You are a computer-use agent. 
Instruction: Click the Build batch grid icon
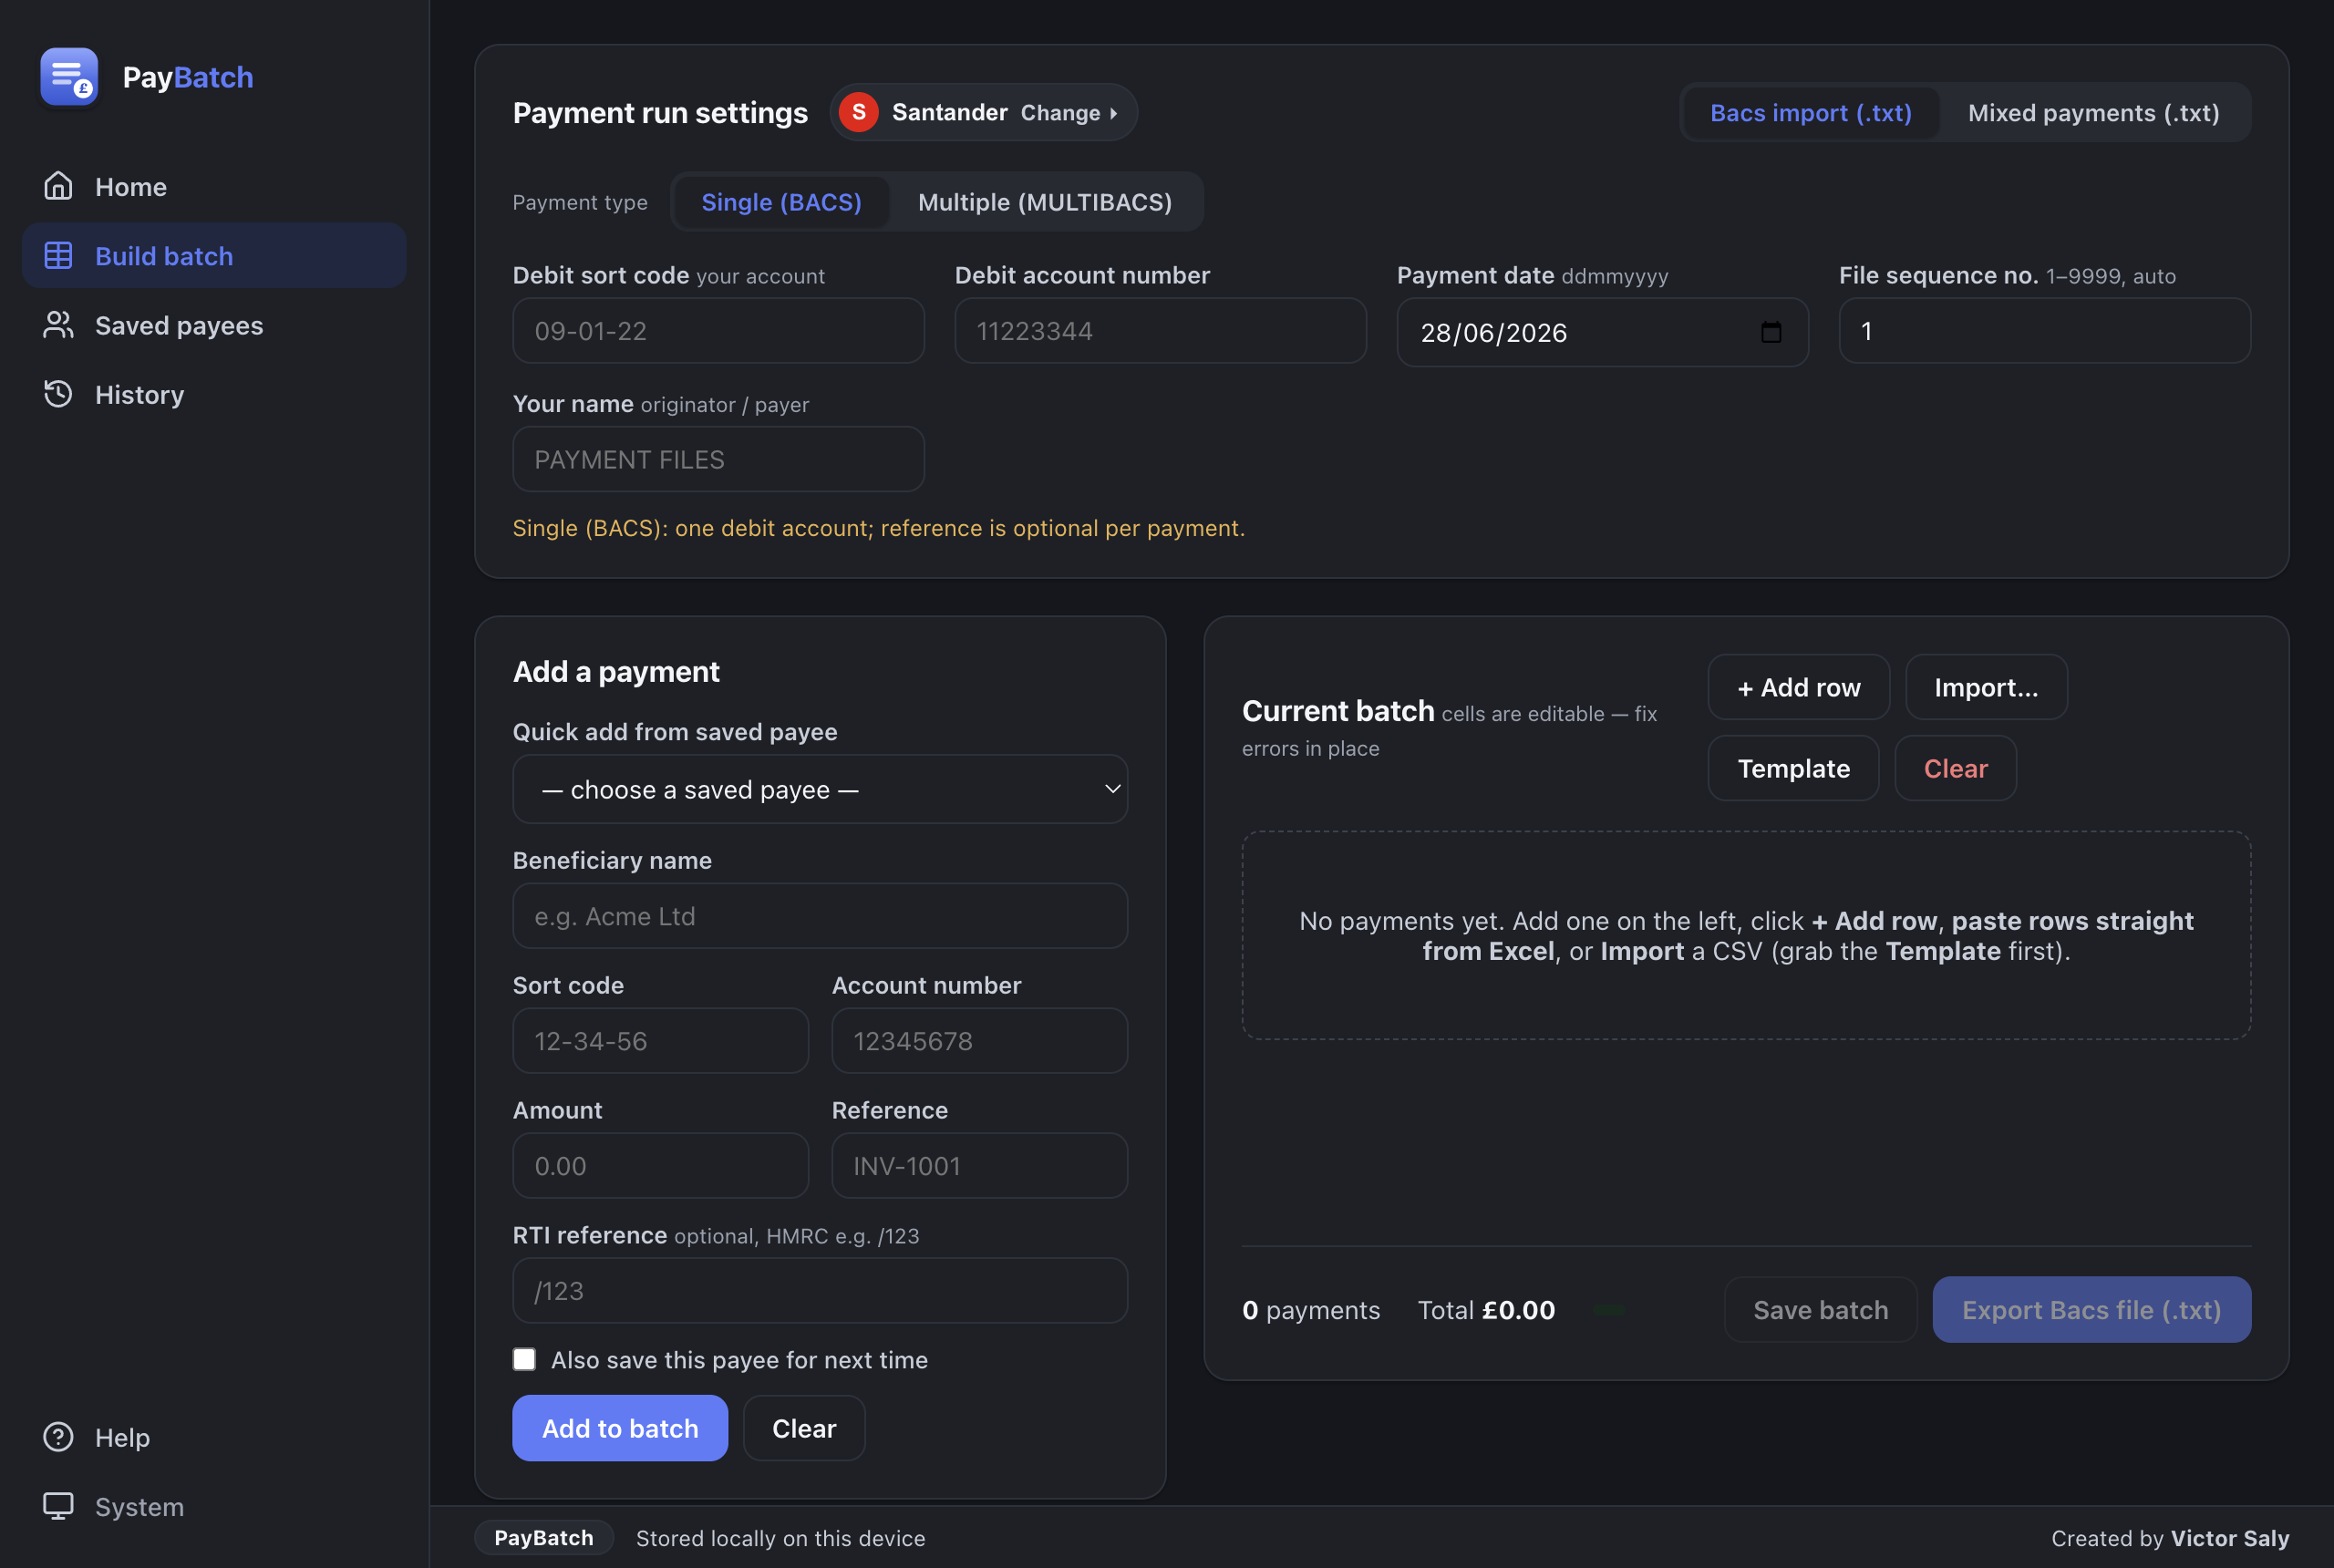tap(58, 256)
